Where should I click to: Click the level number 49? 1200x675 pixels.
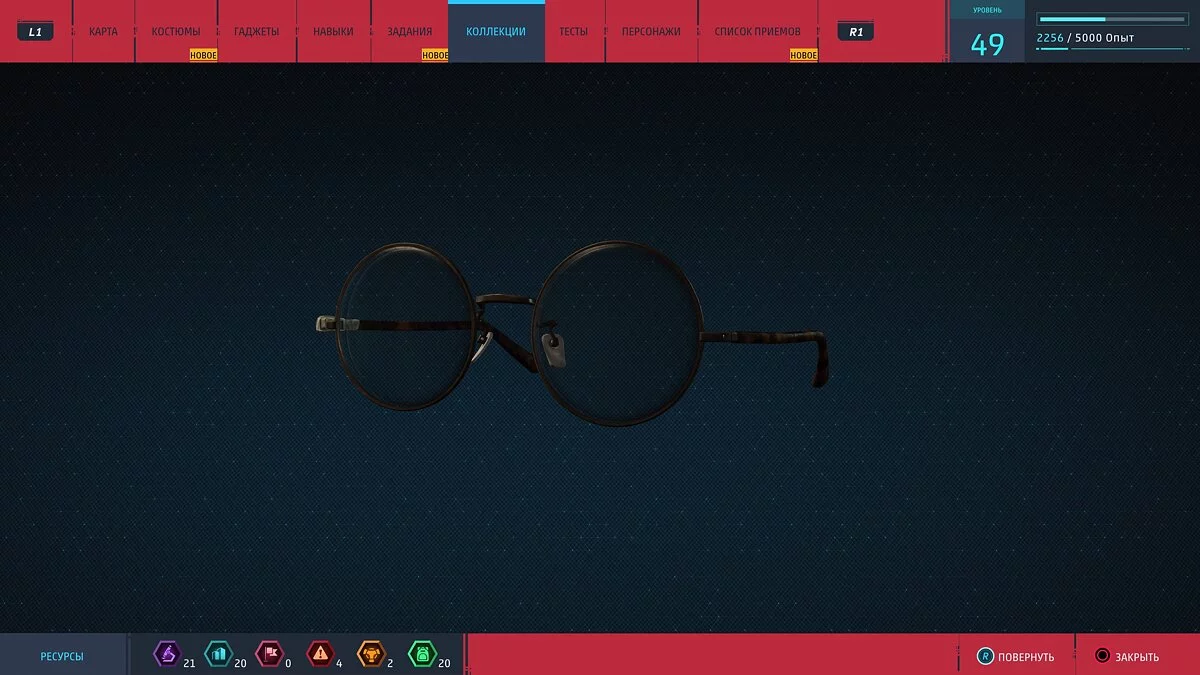[987, 45]
